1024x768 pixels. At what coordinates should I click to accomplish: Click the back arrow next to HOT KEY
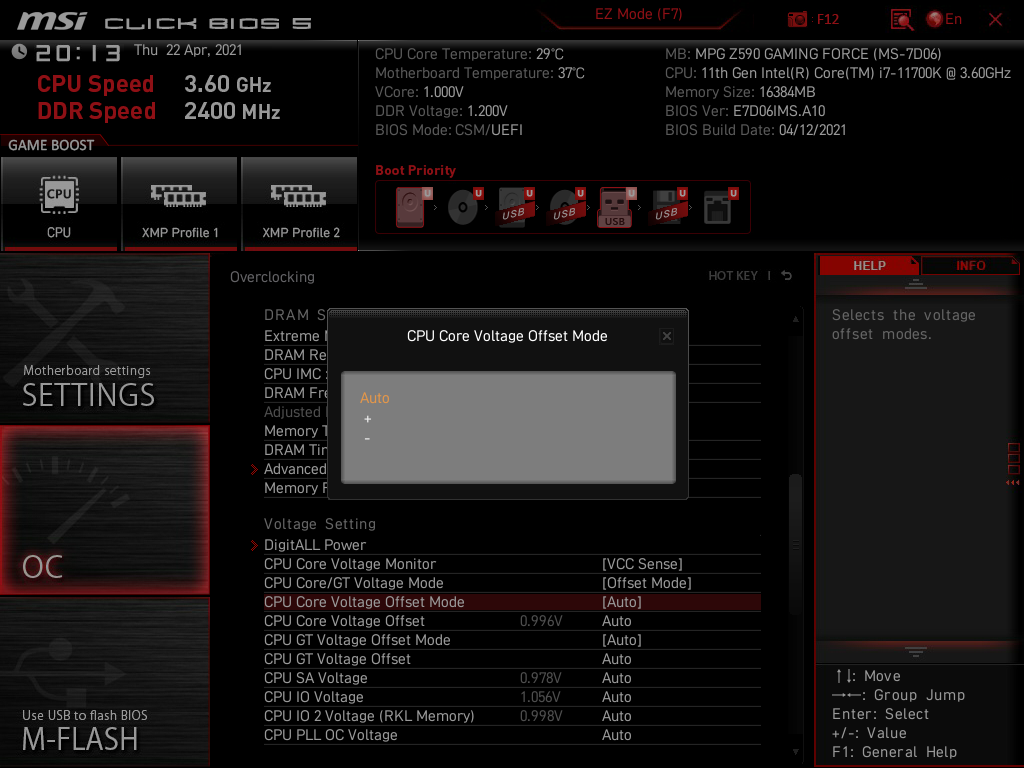click(787, 276)
